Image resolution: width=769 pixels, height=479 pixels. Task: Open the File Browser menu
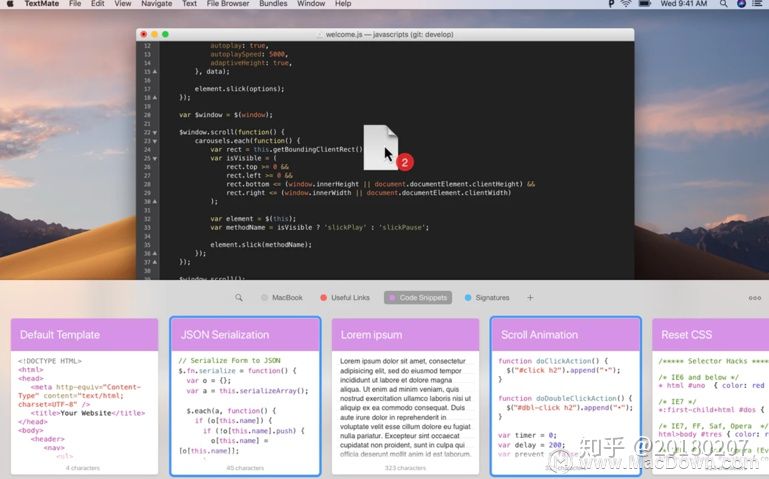(x=227, y=4)
